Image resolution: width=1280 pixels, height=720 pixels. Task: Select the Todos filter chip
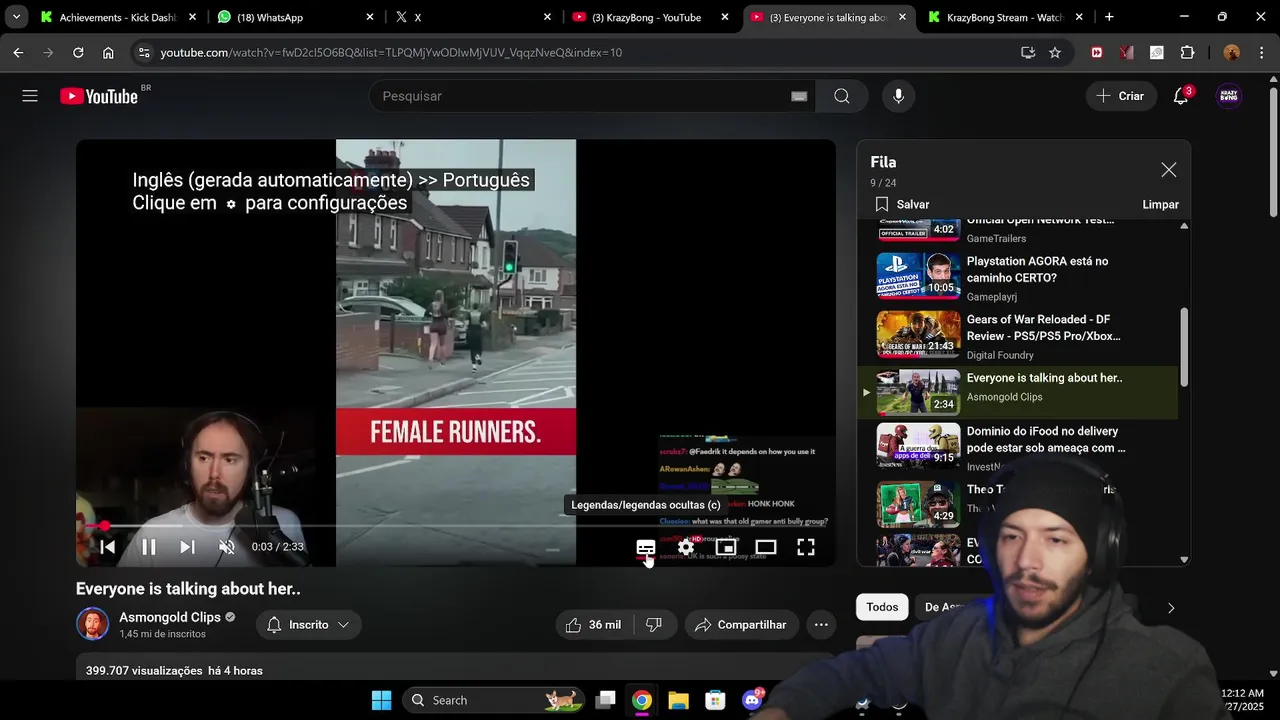coord(882,607)
